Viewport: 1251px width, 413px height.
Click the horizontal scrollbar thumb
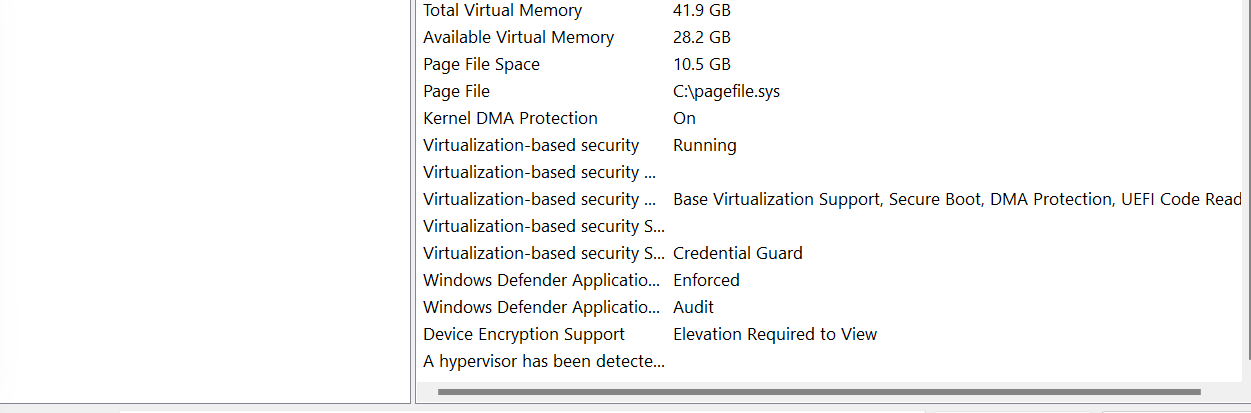pos(818,392)
